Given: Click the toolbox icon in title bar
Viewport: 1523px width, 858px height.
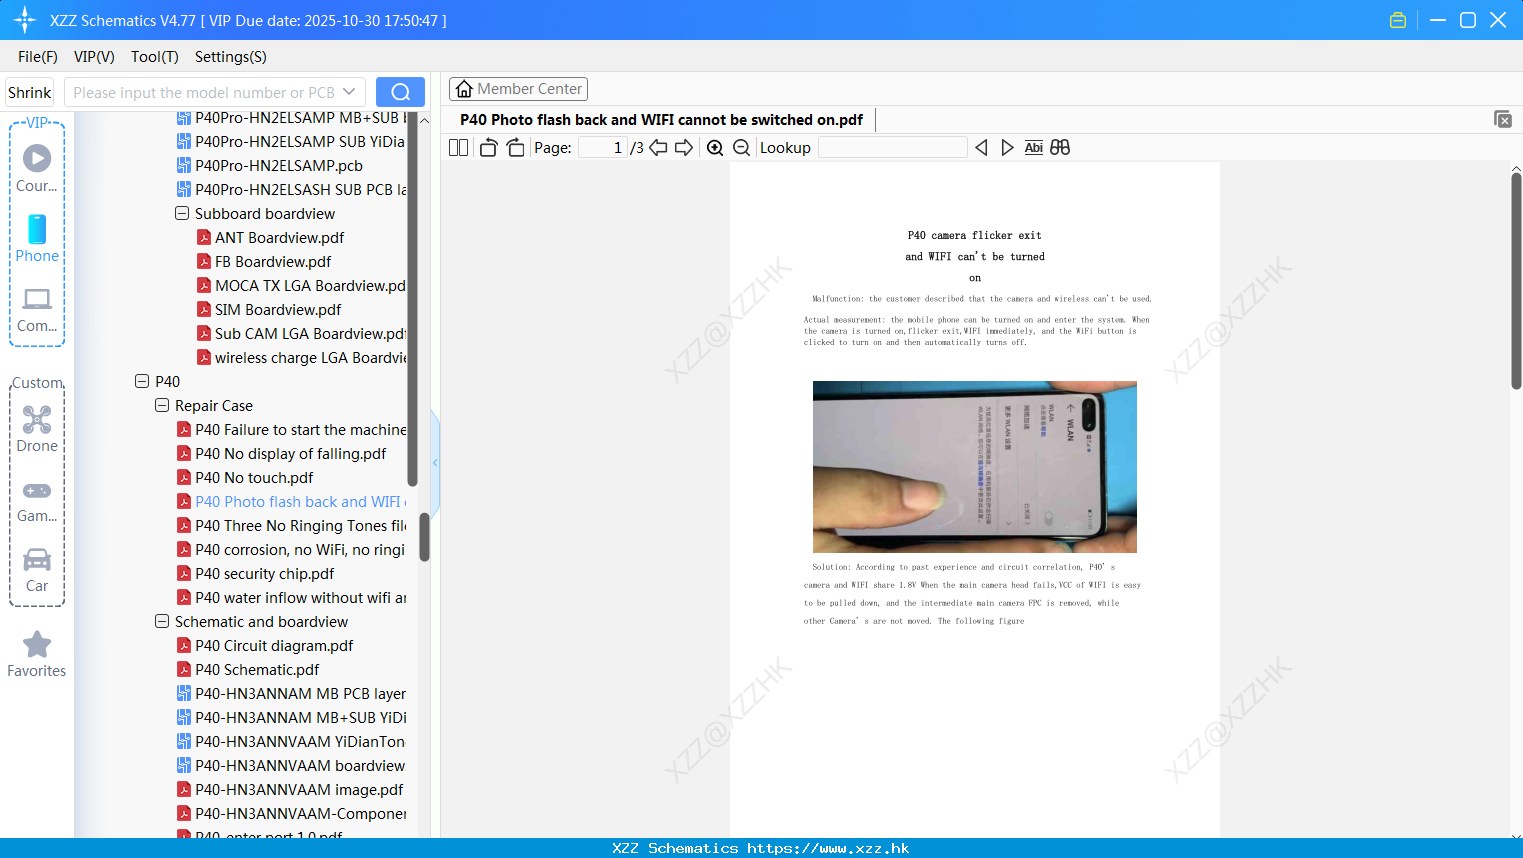Looking at the screenshot, I should pyautogui.click(x=1398, y=20).
